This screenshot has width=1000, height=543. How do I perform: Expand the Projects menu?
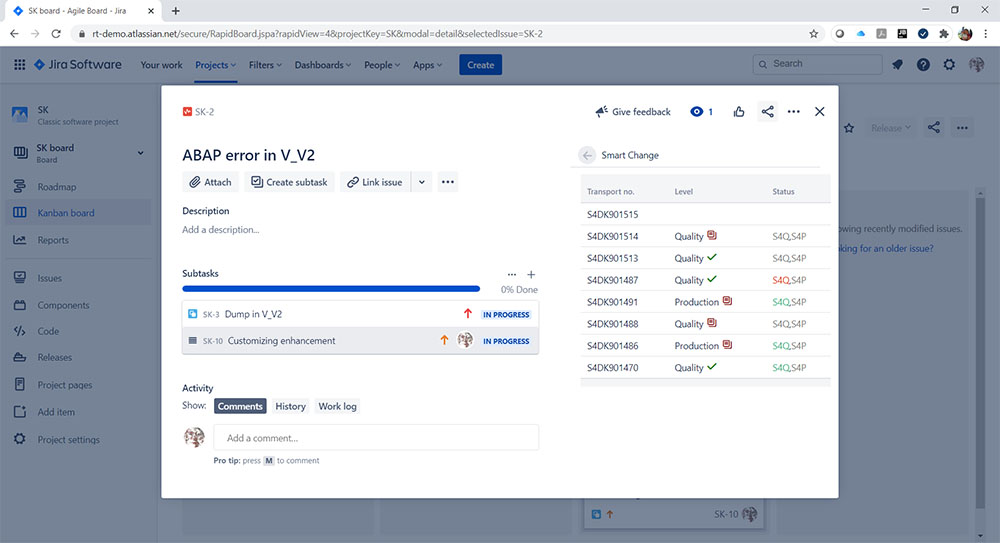click(216, 65)
